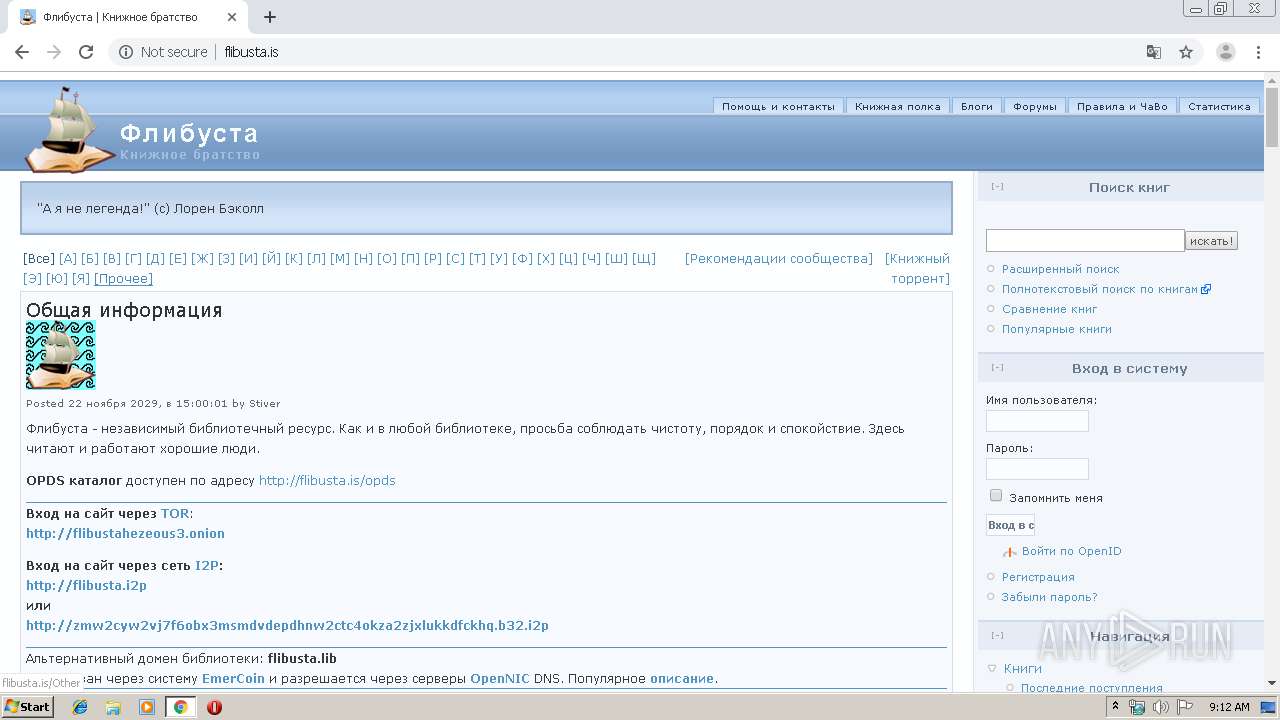This screenshot has width=1280, height=720.
Task: Open the Chrome three-dot menu
Action: (1258, 52)
